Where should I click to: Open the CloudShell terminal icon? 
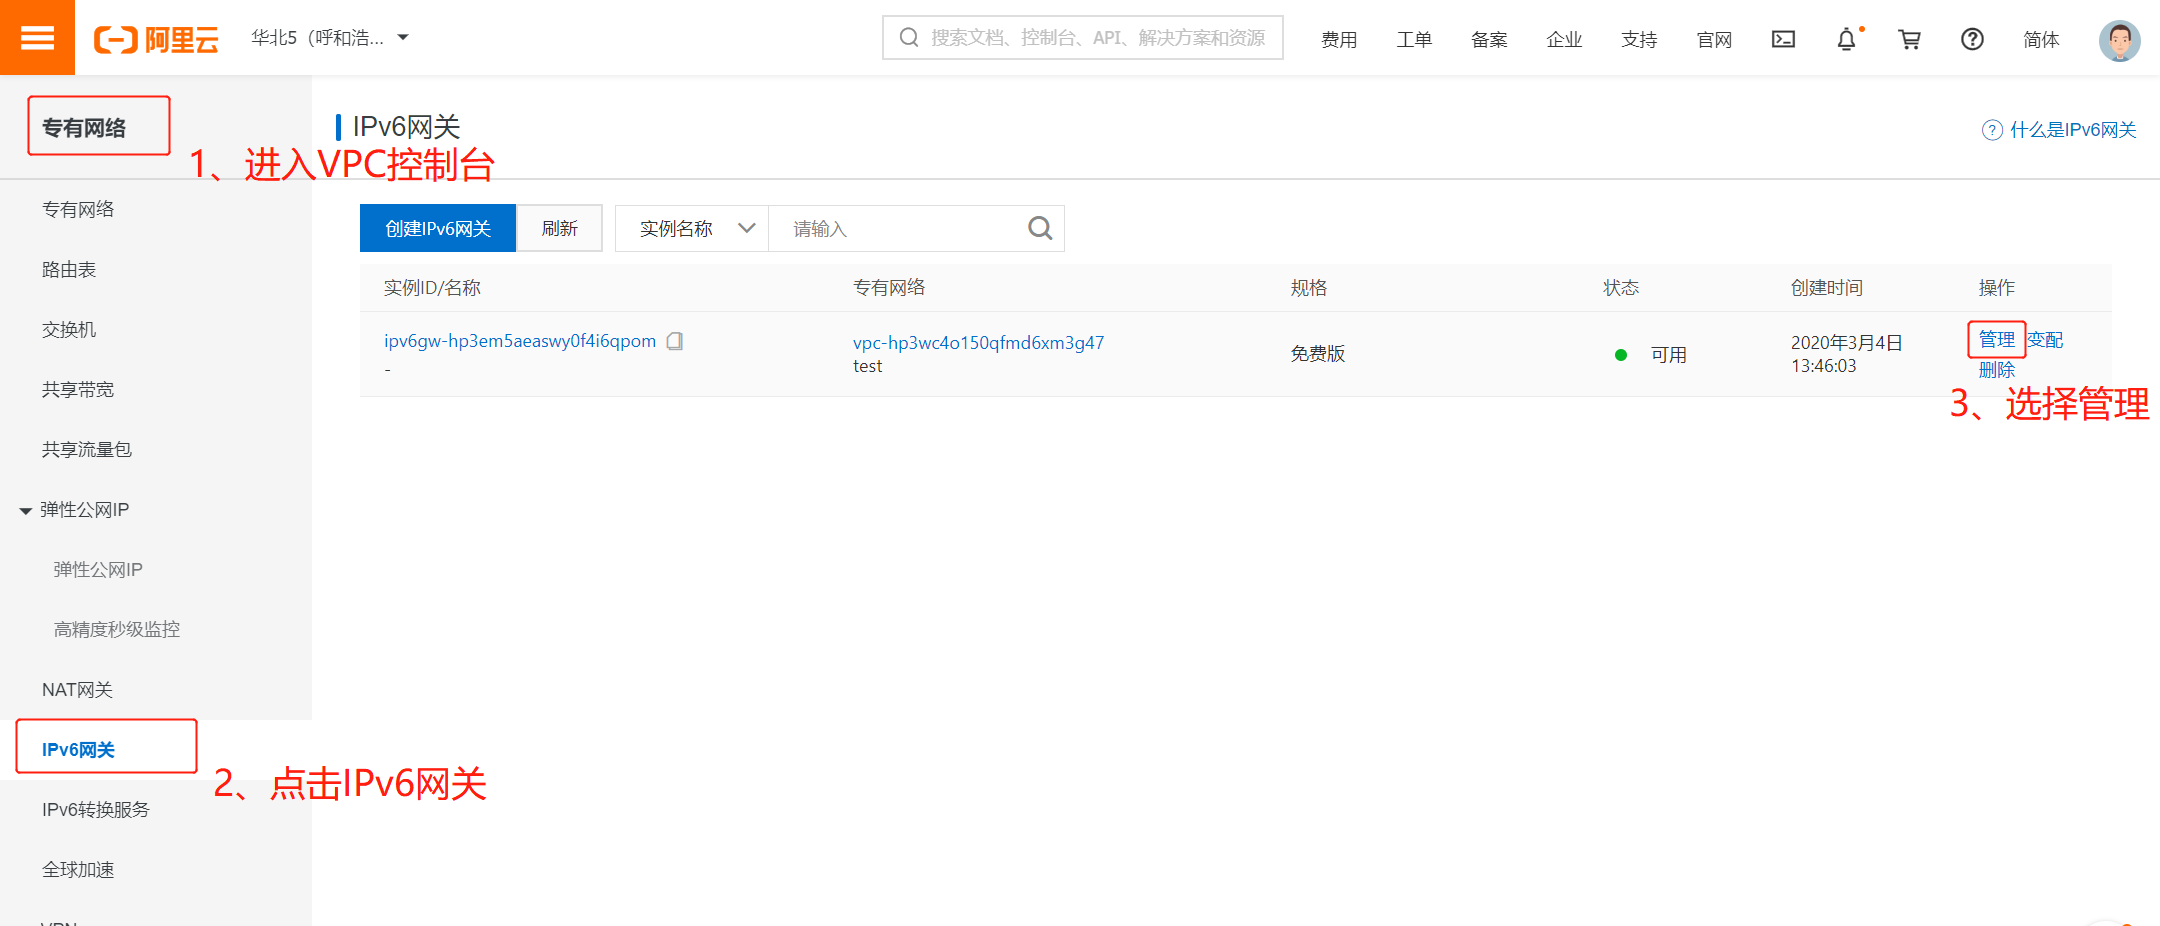[1783, 39]
